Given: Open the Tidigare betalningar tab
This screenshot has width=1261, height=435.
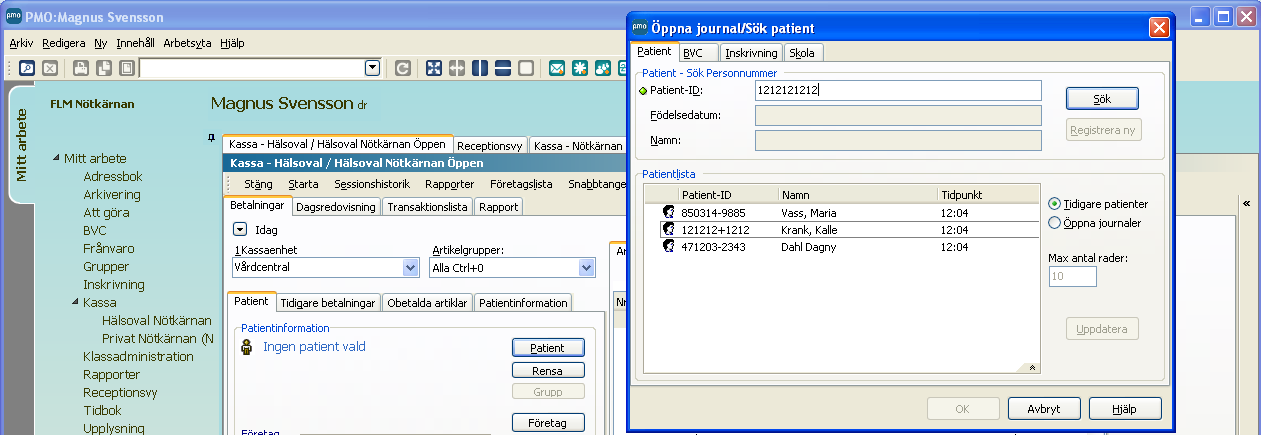Looking at the screenshot, I should [x=328, y=302].
